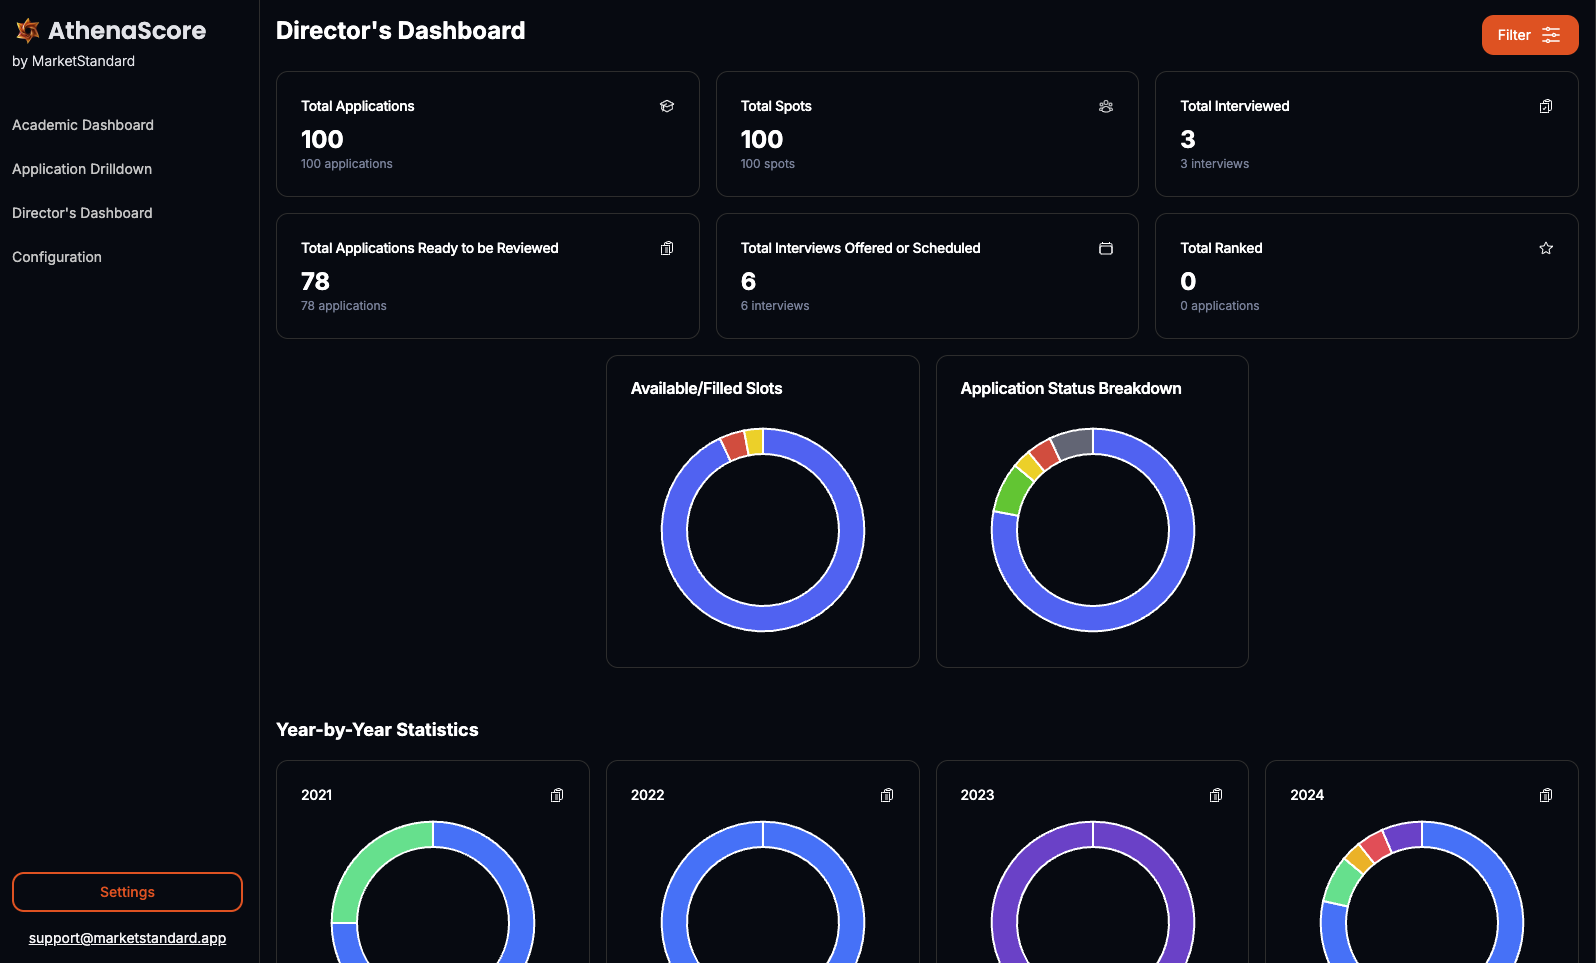Open Academic Dashboard in the sidebar
1596x963 pixels.
coord(83,125)
